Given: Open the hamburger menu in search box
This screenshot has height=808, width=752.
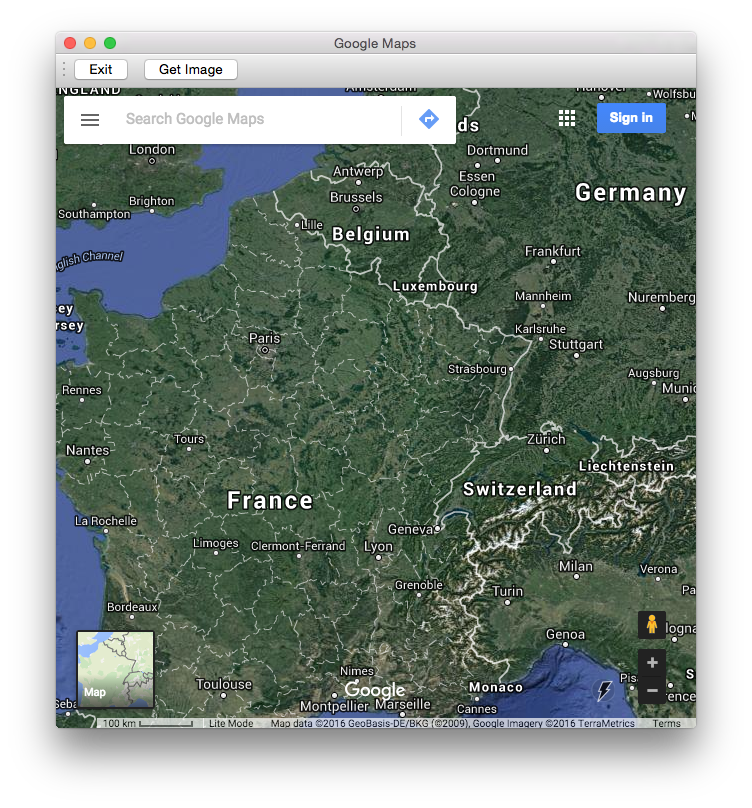Looking at the screenshot, I should [90, 120].
